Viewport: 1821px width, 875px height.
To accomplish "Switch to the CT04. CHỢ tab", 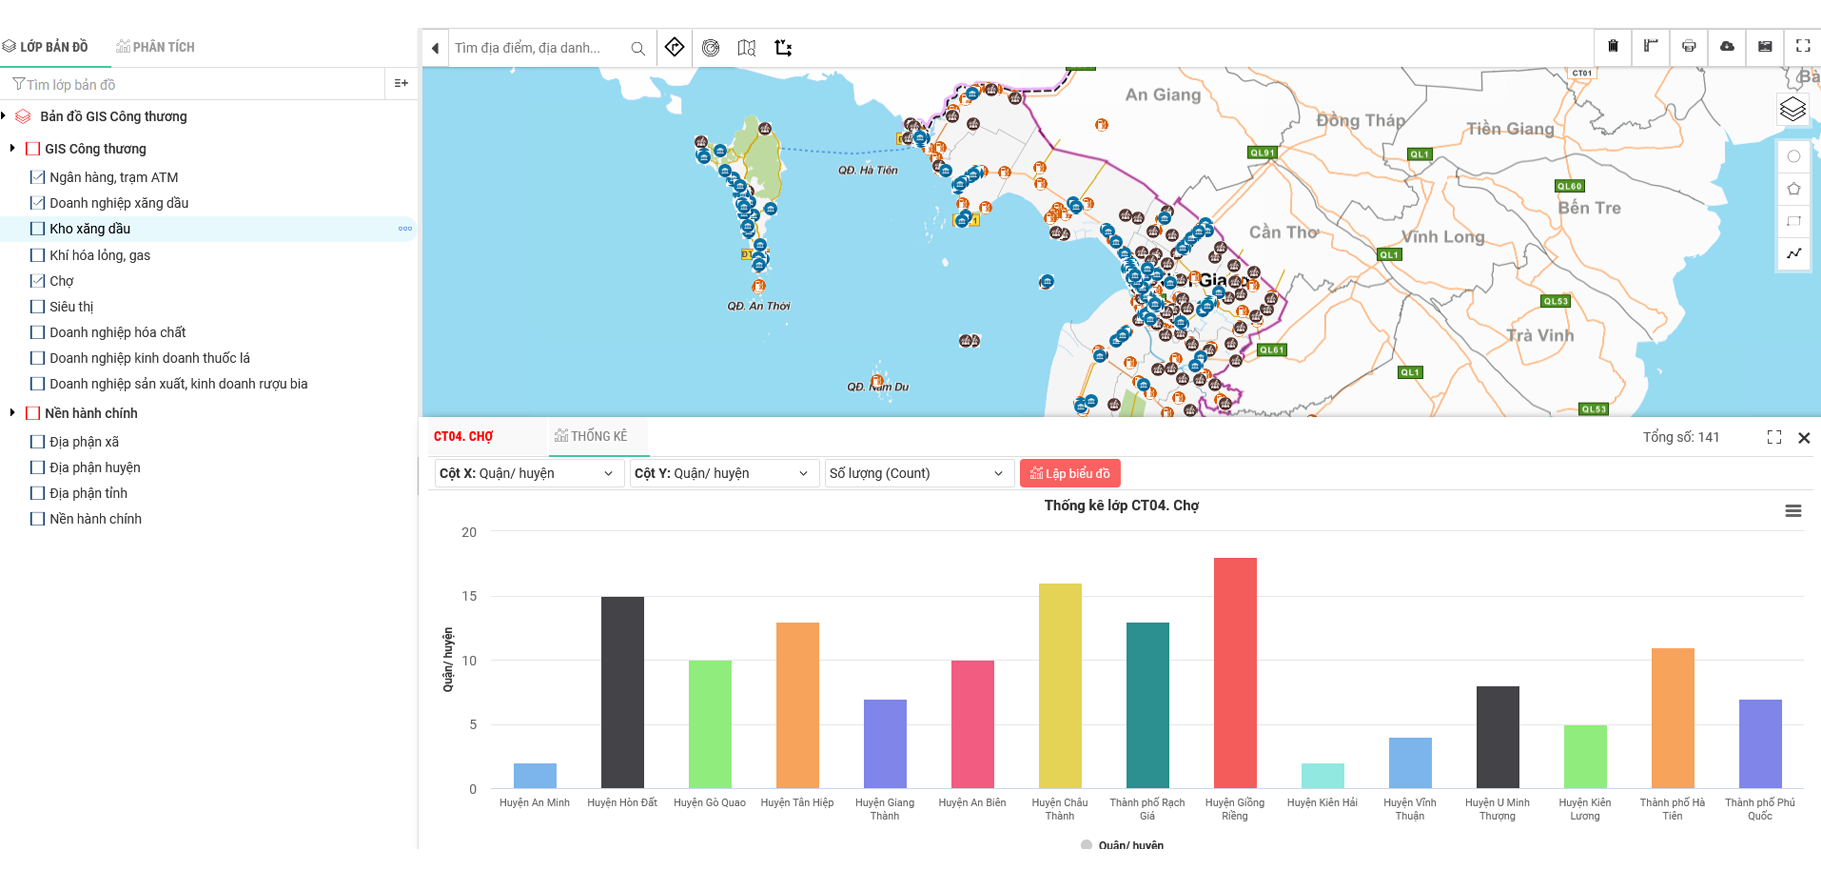I will coord(463,437).
